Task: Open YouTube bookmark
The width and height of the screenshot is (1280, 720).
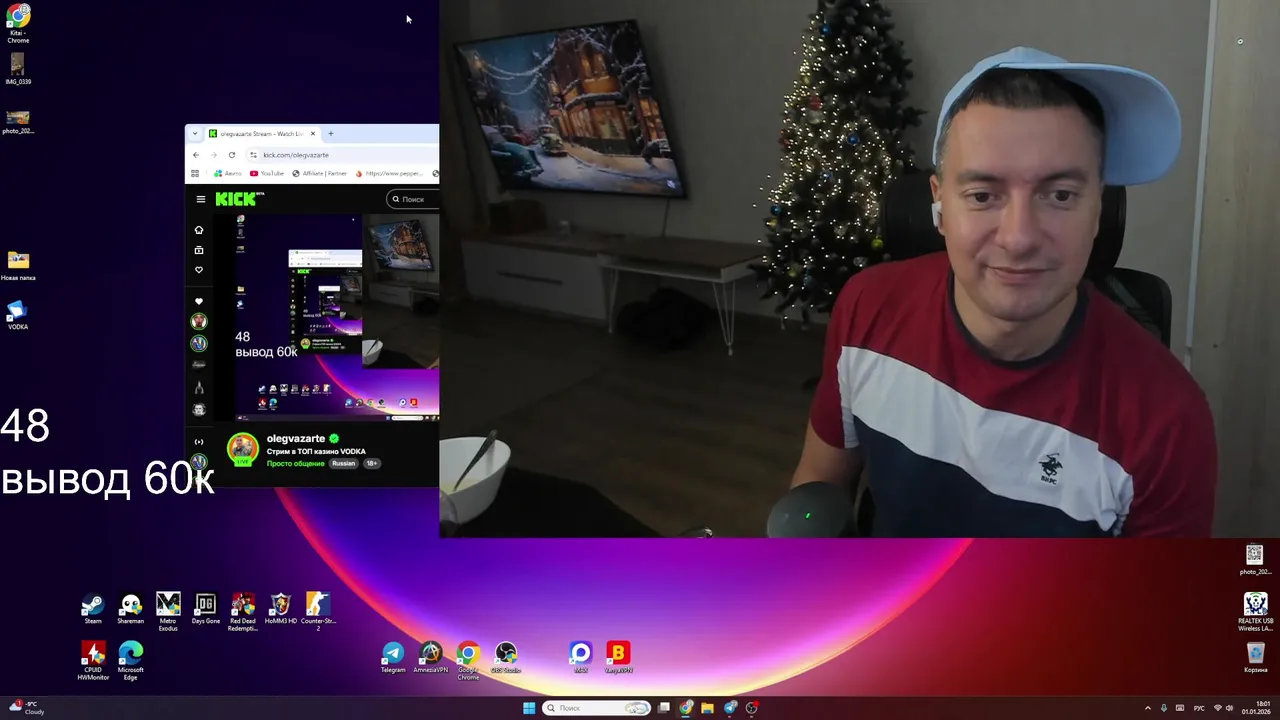Action: (267, 174)
